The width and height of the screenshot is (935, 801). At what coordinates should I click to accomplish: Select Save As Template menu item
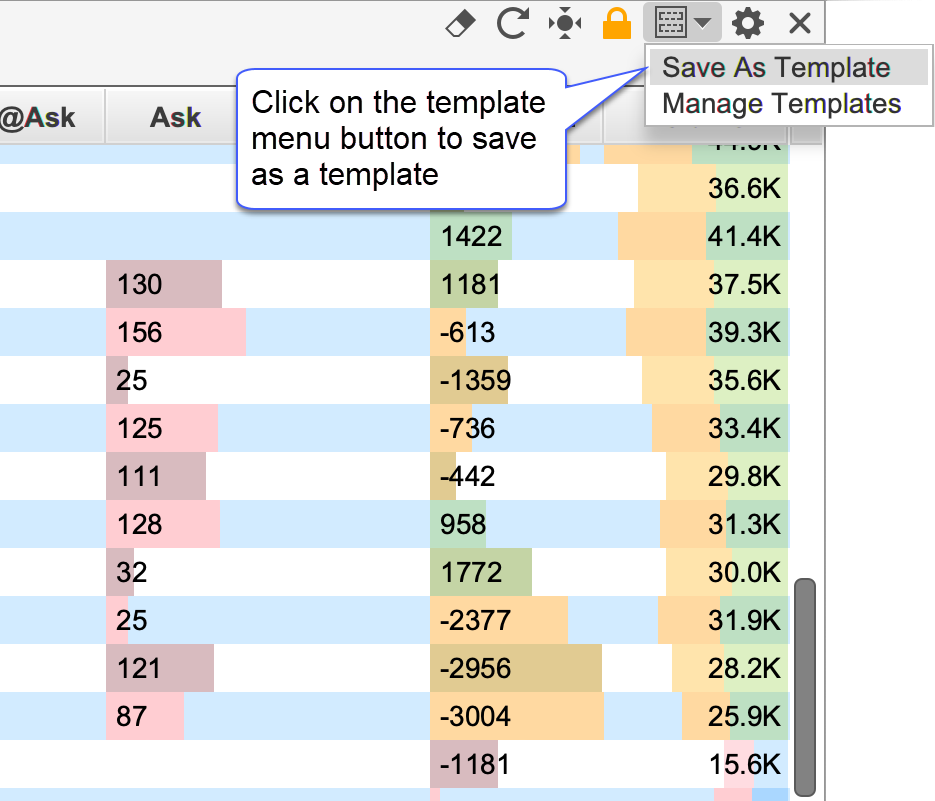coord(776,68)
